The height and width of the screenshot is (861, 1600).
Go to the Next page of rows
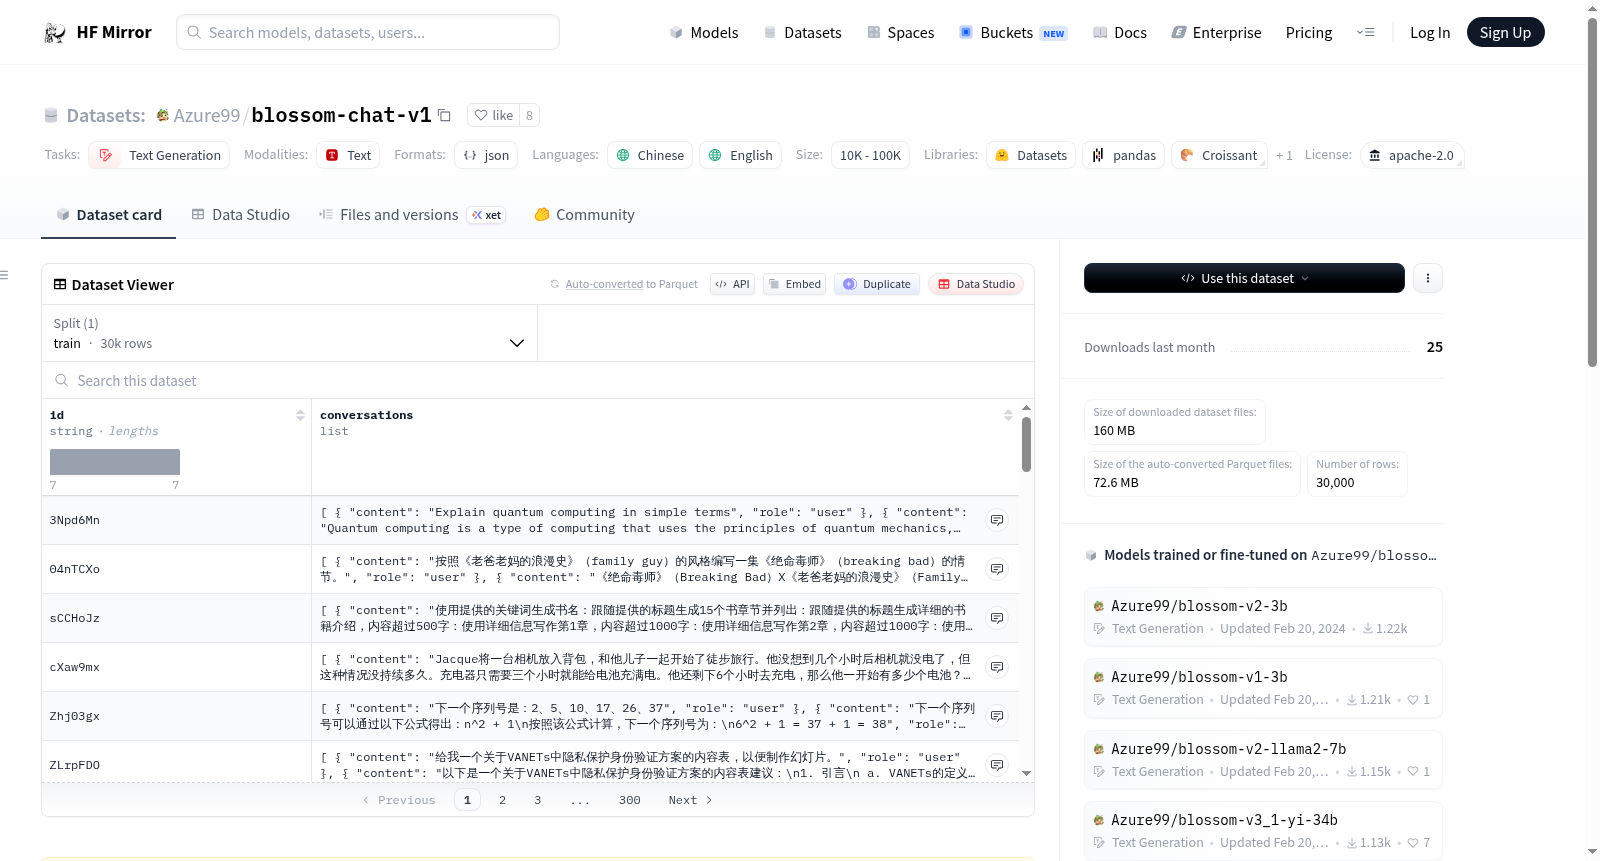[690, 800]
